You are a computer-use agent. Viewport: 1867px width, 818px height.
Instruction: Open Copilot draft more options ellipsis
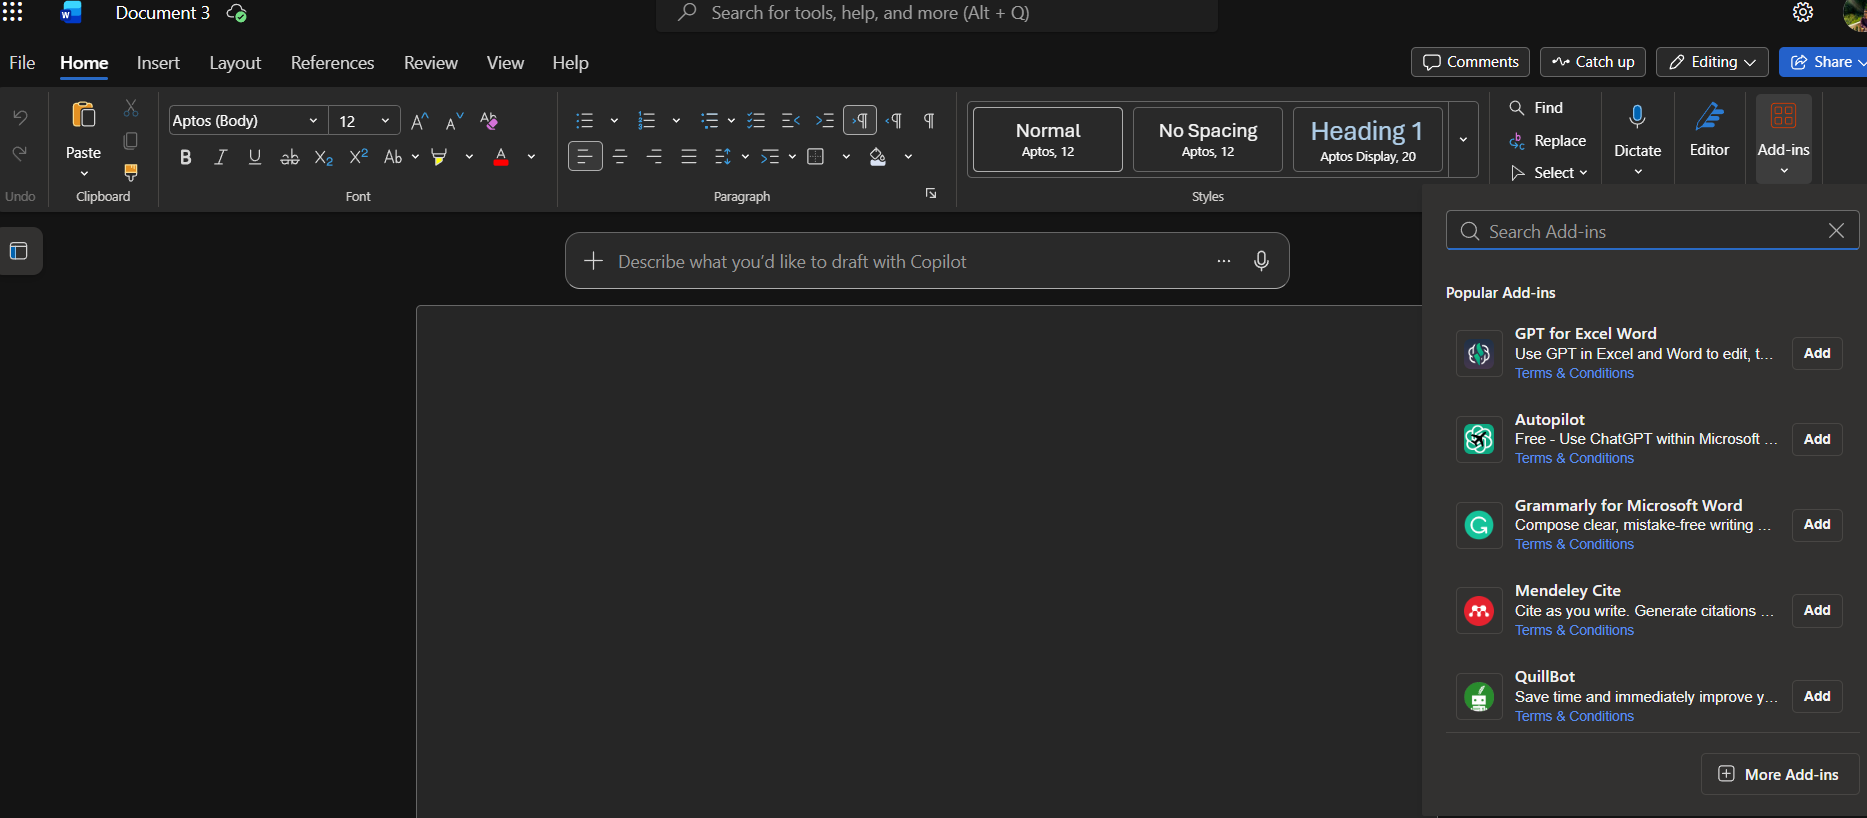(x=1224, y=261)
